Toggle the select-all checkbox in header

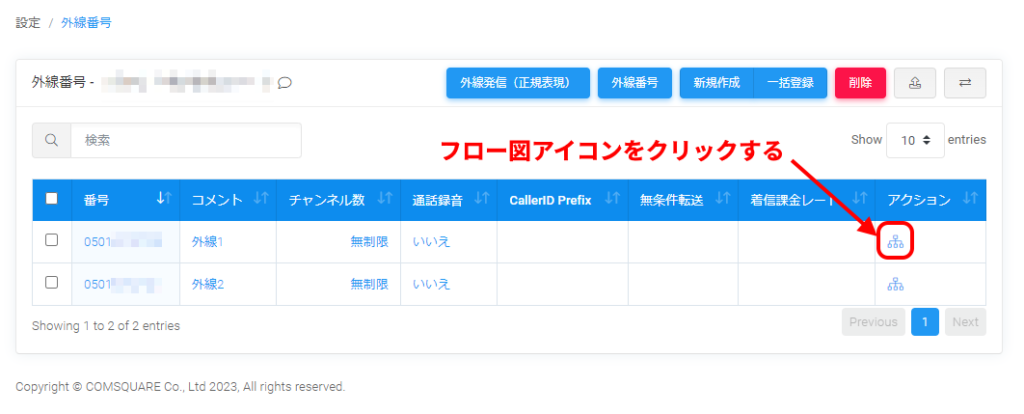52,200
